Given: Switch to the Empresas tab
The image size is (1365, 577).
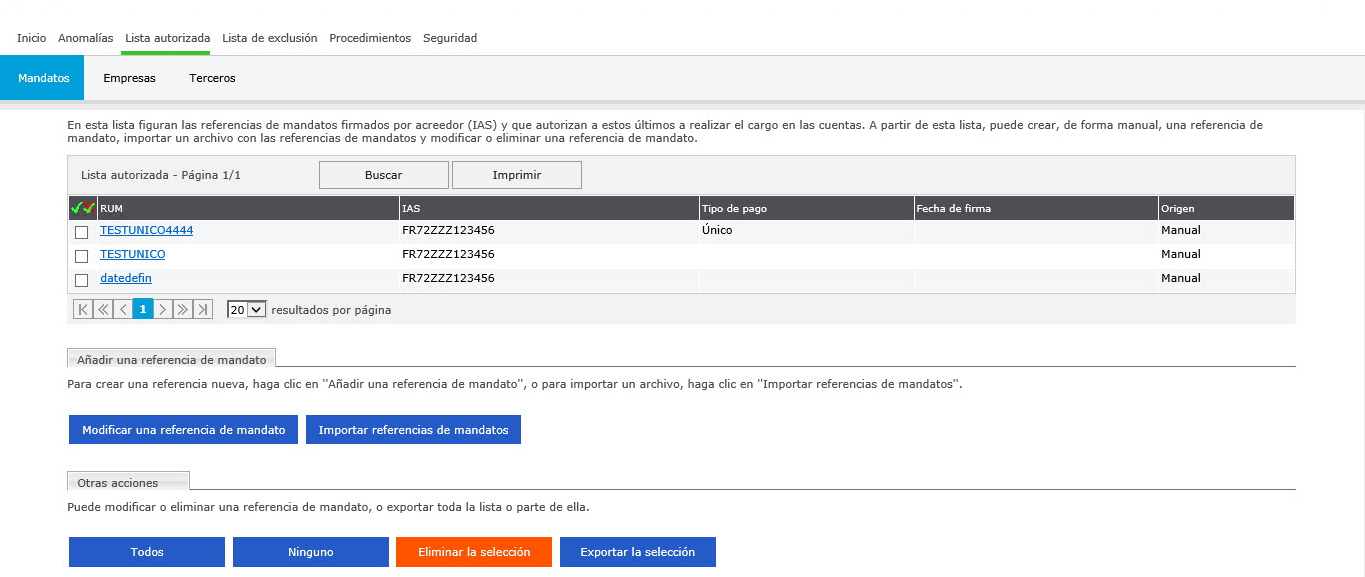Looking at the screenshot, I should 129,78.
